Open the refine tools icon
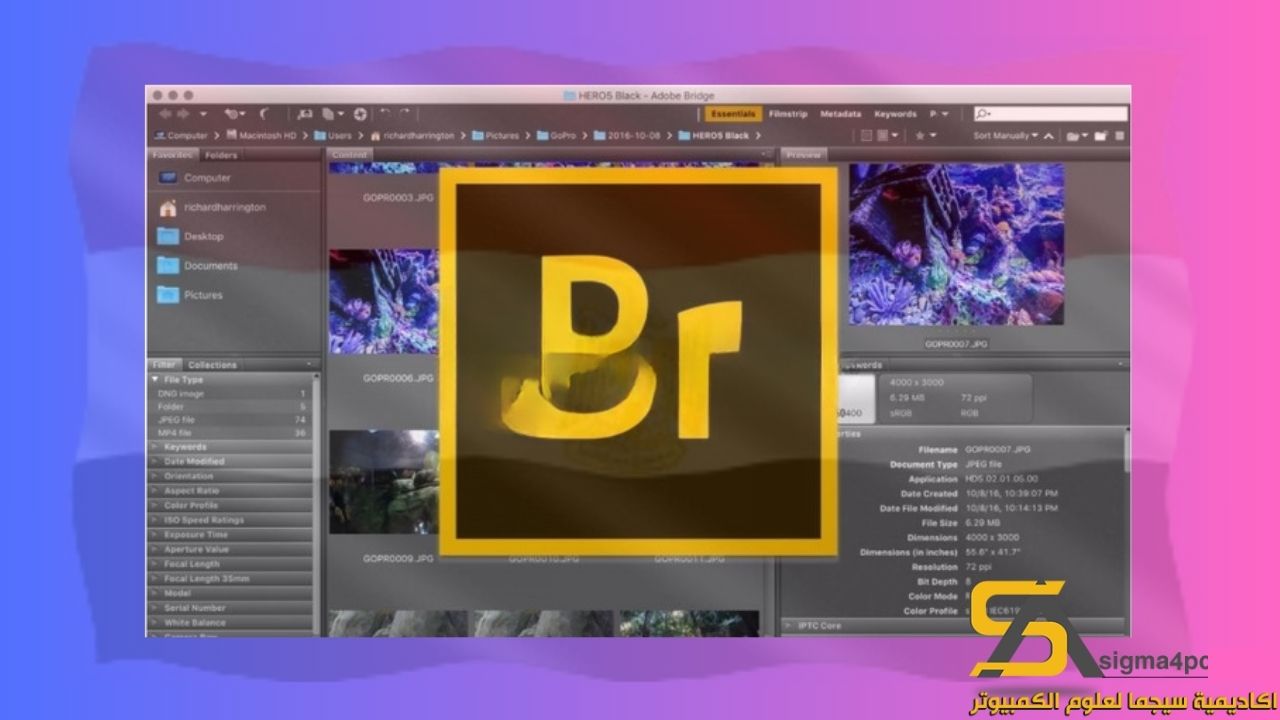Viewport: 1280px width, 720px height. (334, 114)
